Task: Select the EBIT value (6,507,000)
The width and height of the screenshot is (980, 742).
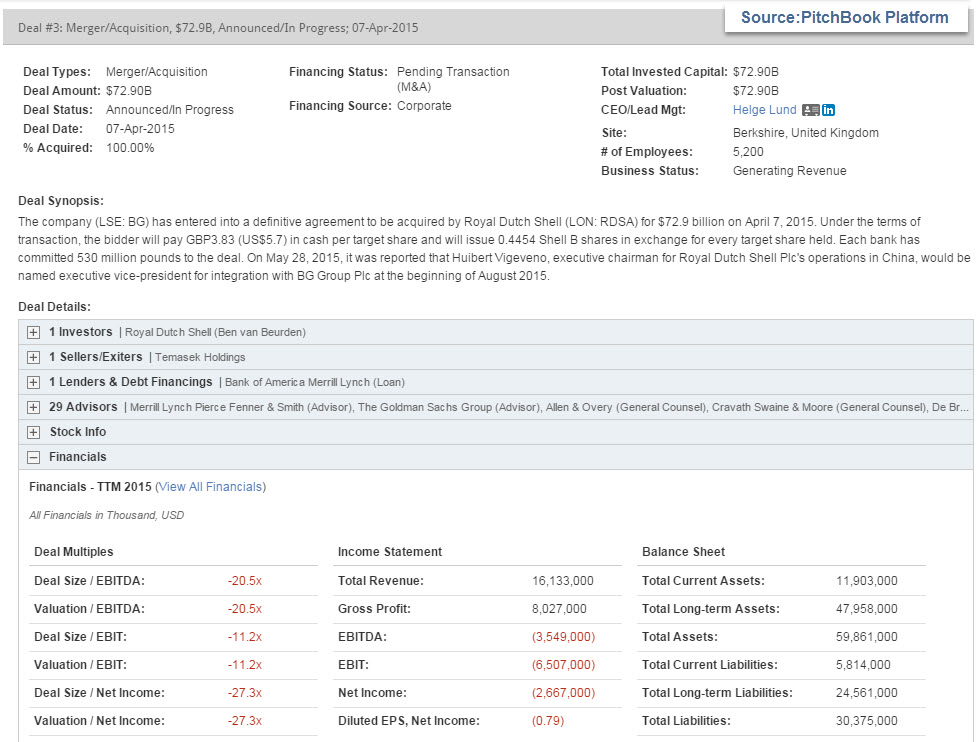Action: [563, 665]
